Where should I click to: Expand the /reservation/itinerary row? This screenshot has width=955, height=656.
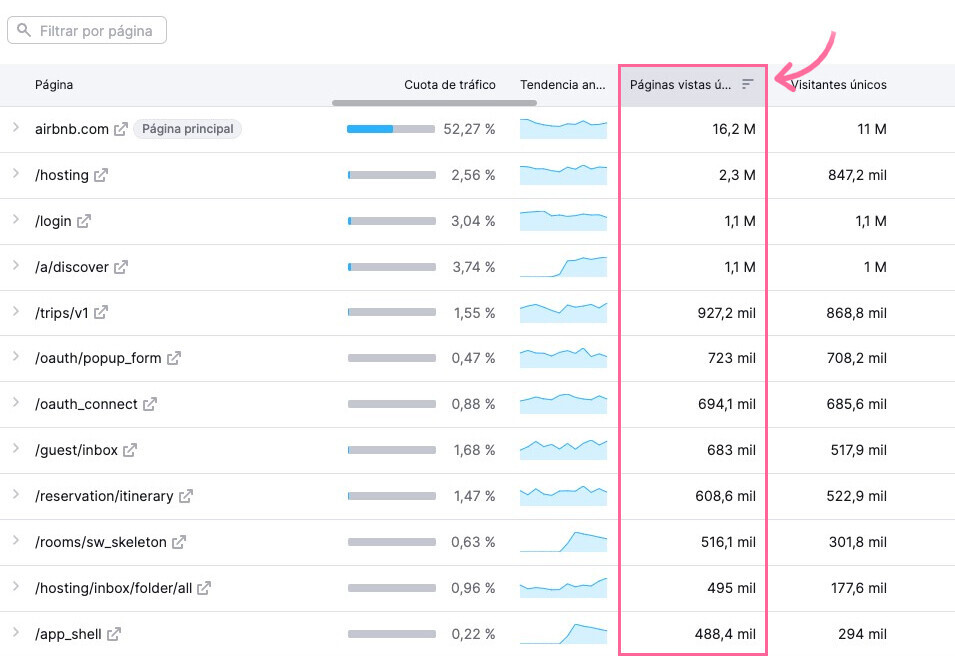16,495
